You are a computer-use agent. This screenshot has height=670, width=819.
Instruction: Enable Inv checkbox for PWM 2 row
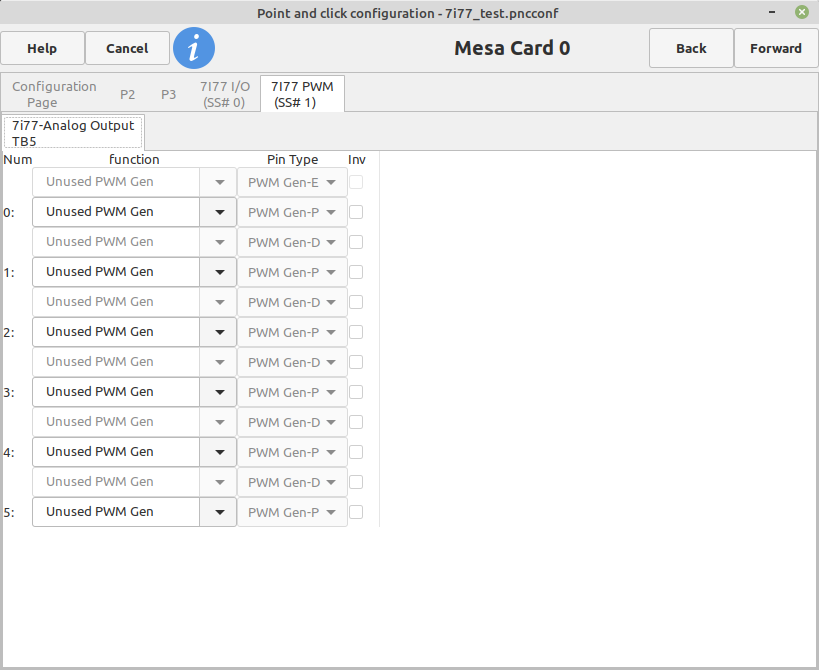[356, 332]
